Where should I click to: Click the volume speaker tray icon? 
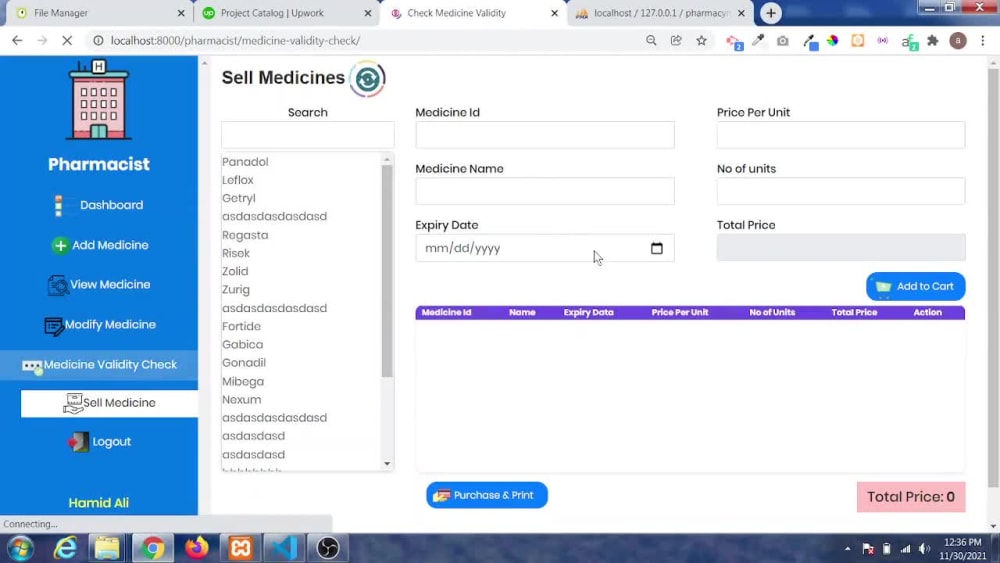tap(925, 548)
